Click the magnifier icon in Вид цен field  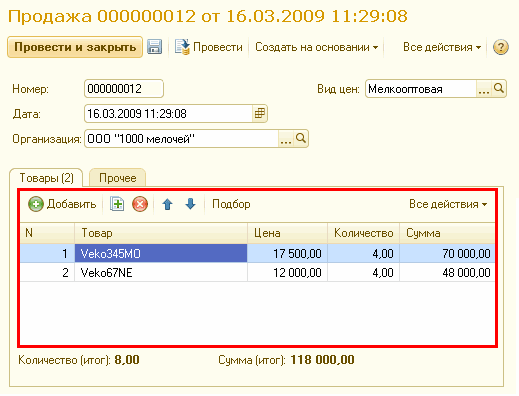pos(499,89)
